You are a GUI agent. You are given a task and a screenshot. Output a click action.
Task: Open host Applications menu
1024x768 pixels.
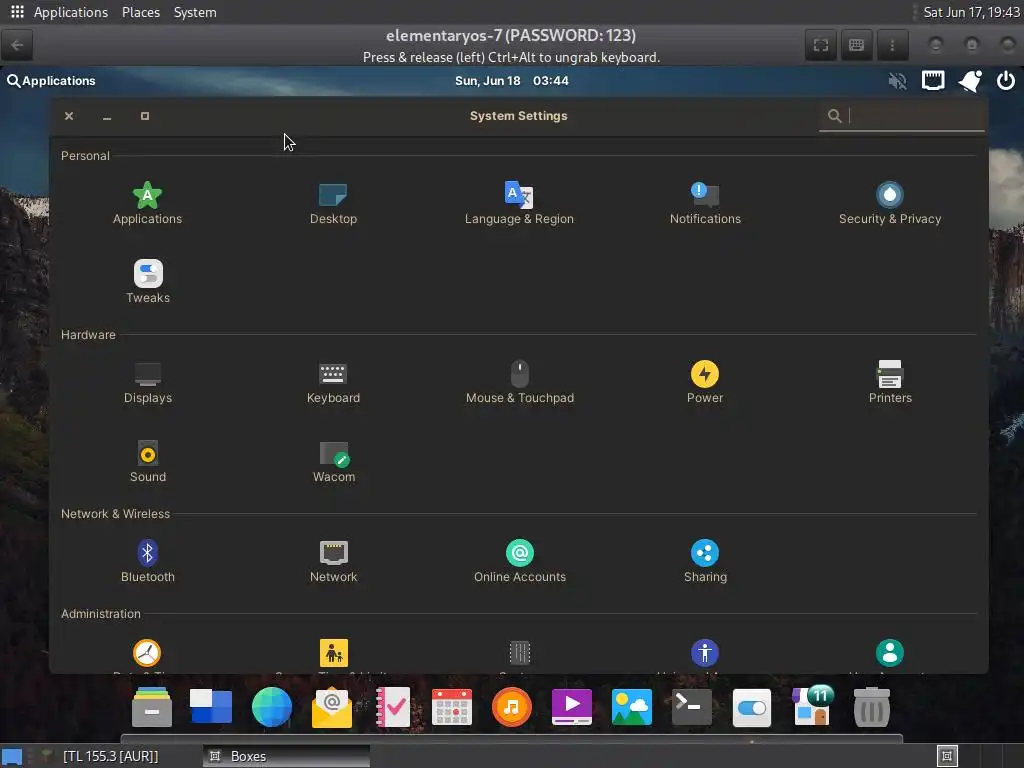click(x=71, y=12)
